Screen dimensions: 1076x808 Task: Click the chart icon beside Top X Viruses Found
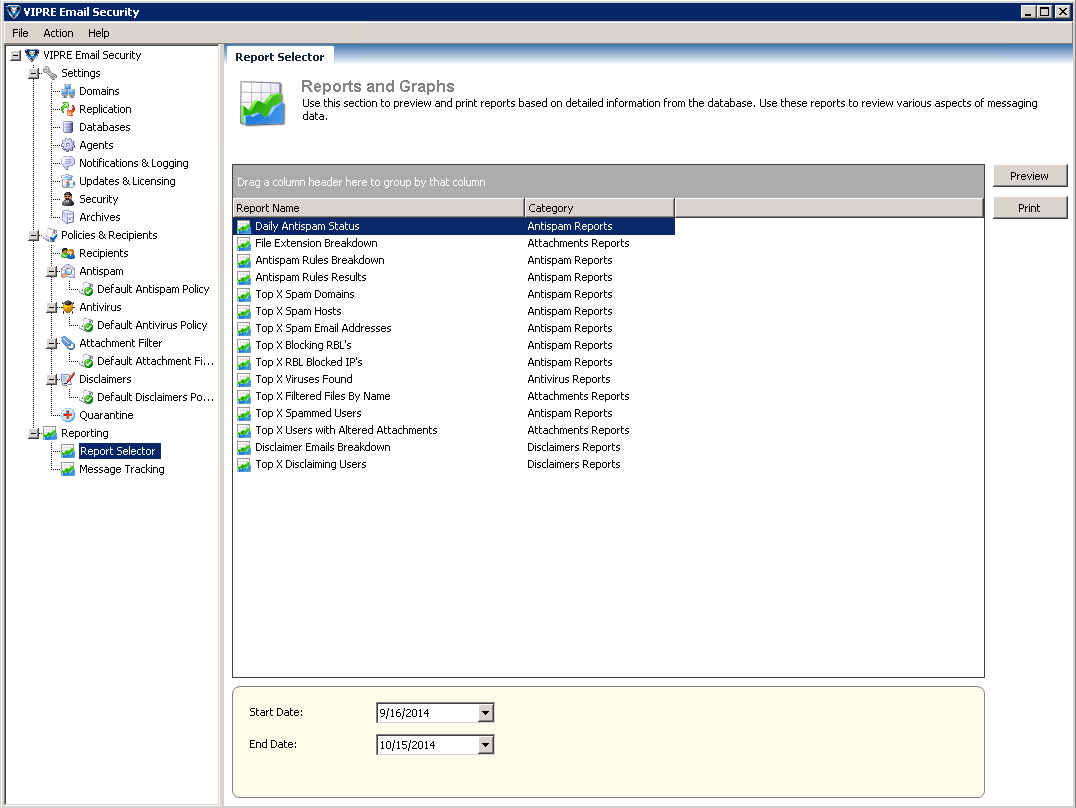(x=244, y=380)
